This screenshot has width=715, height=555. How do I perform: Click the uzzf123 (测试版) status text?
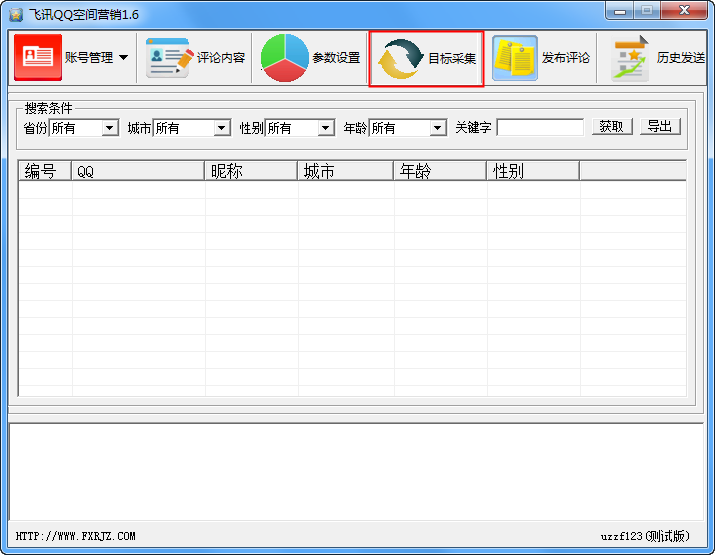tap(645, 536)
